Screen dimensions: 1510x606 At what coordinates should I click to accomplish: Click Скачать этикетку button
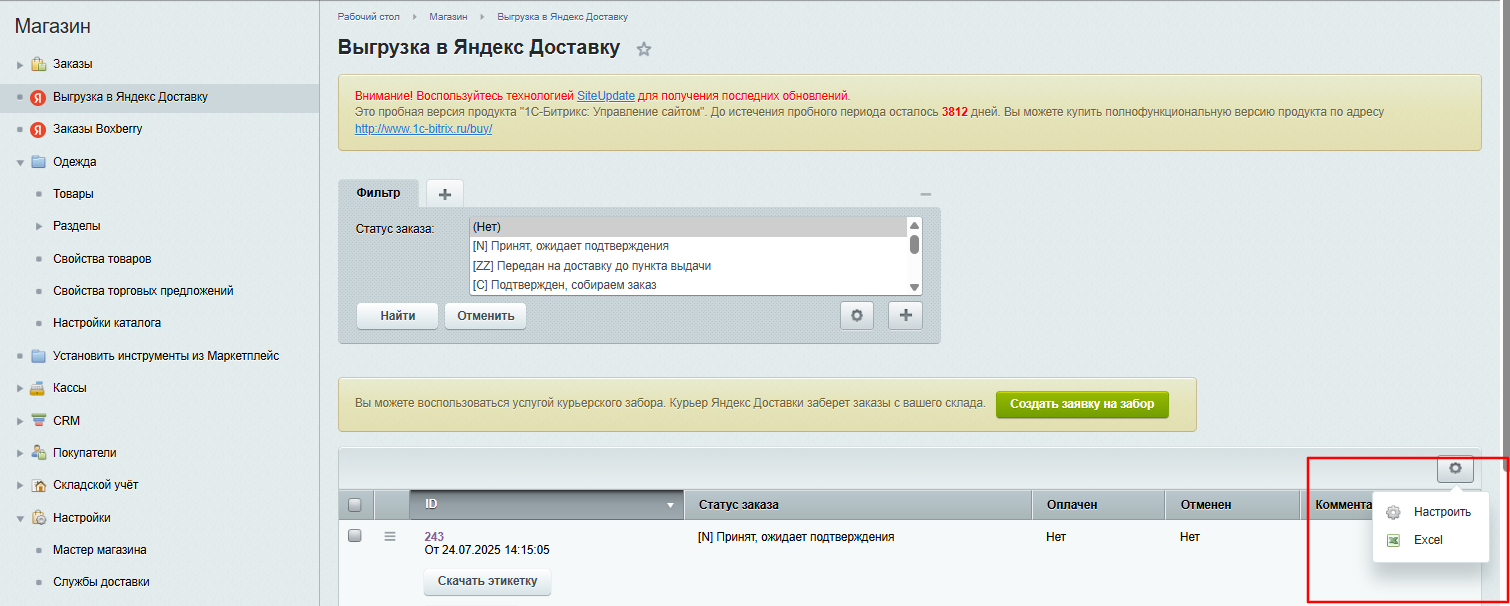coord(487,581)
